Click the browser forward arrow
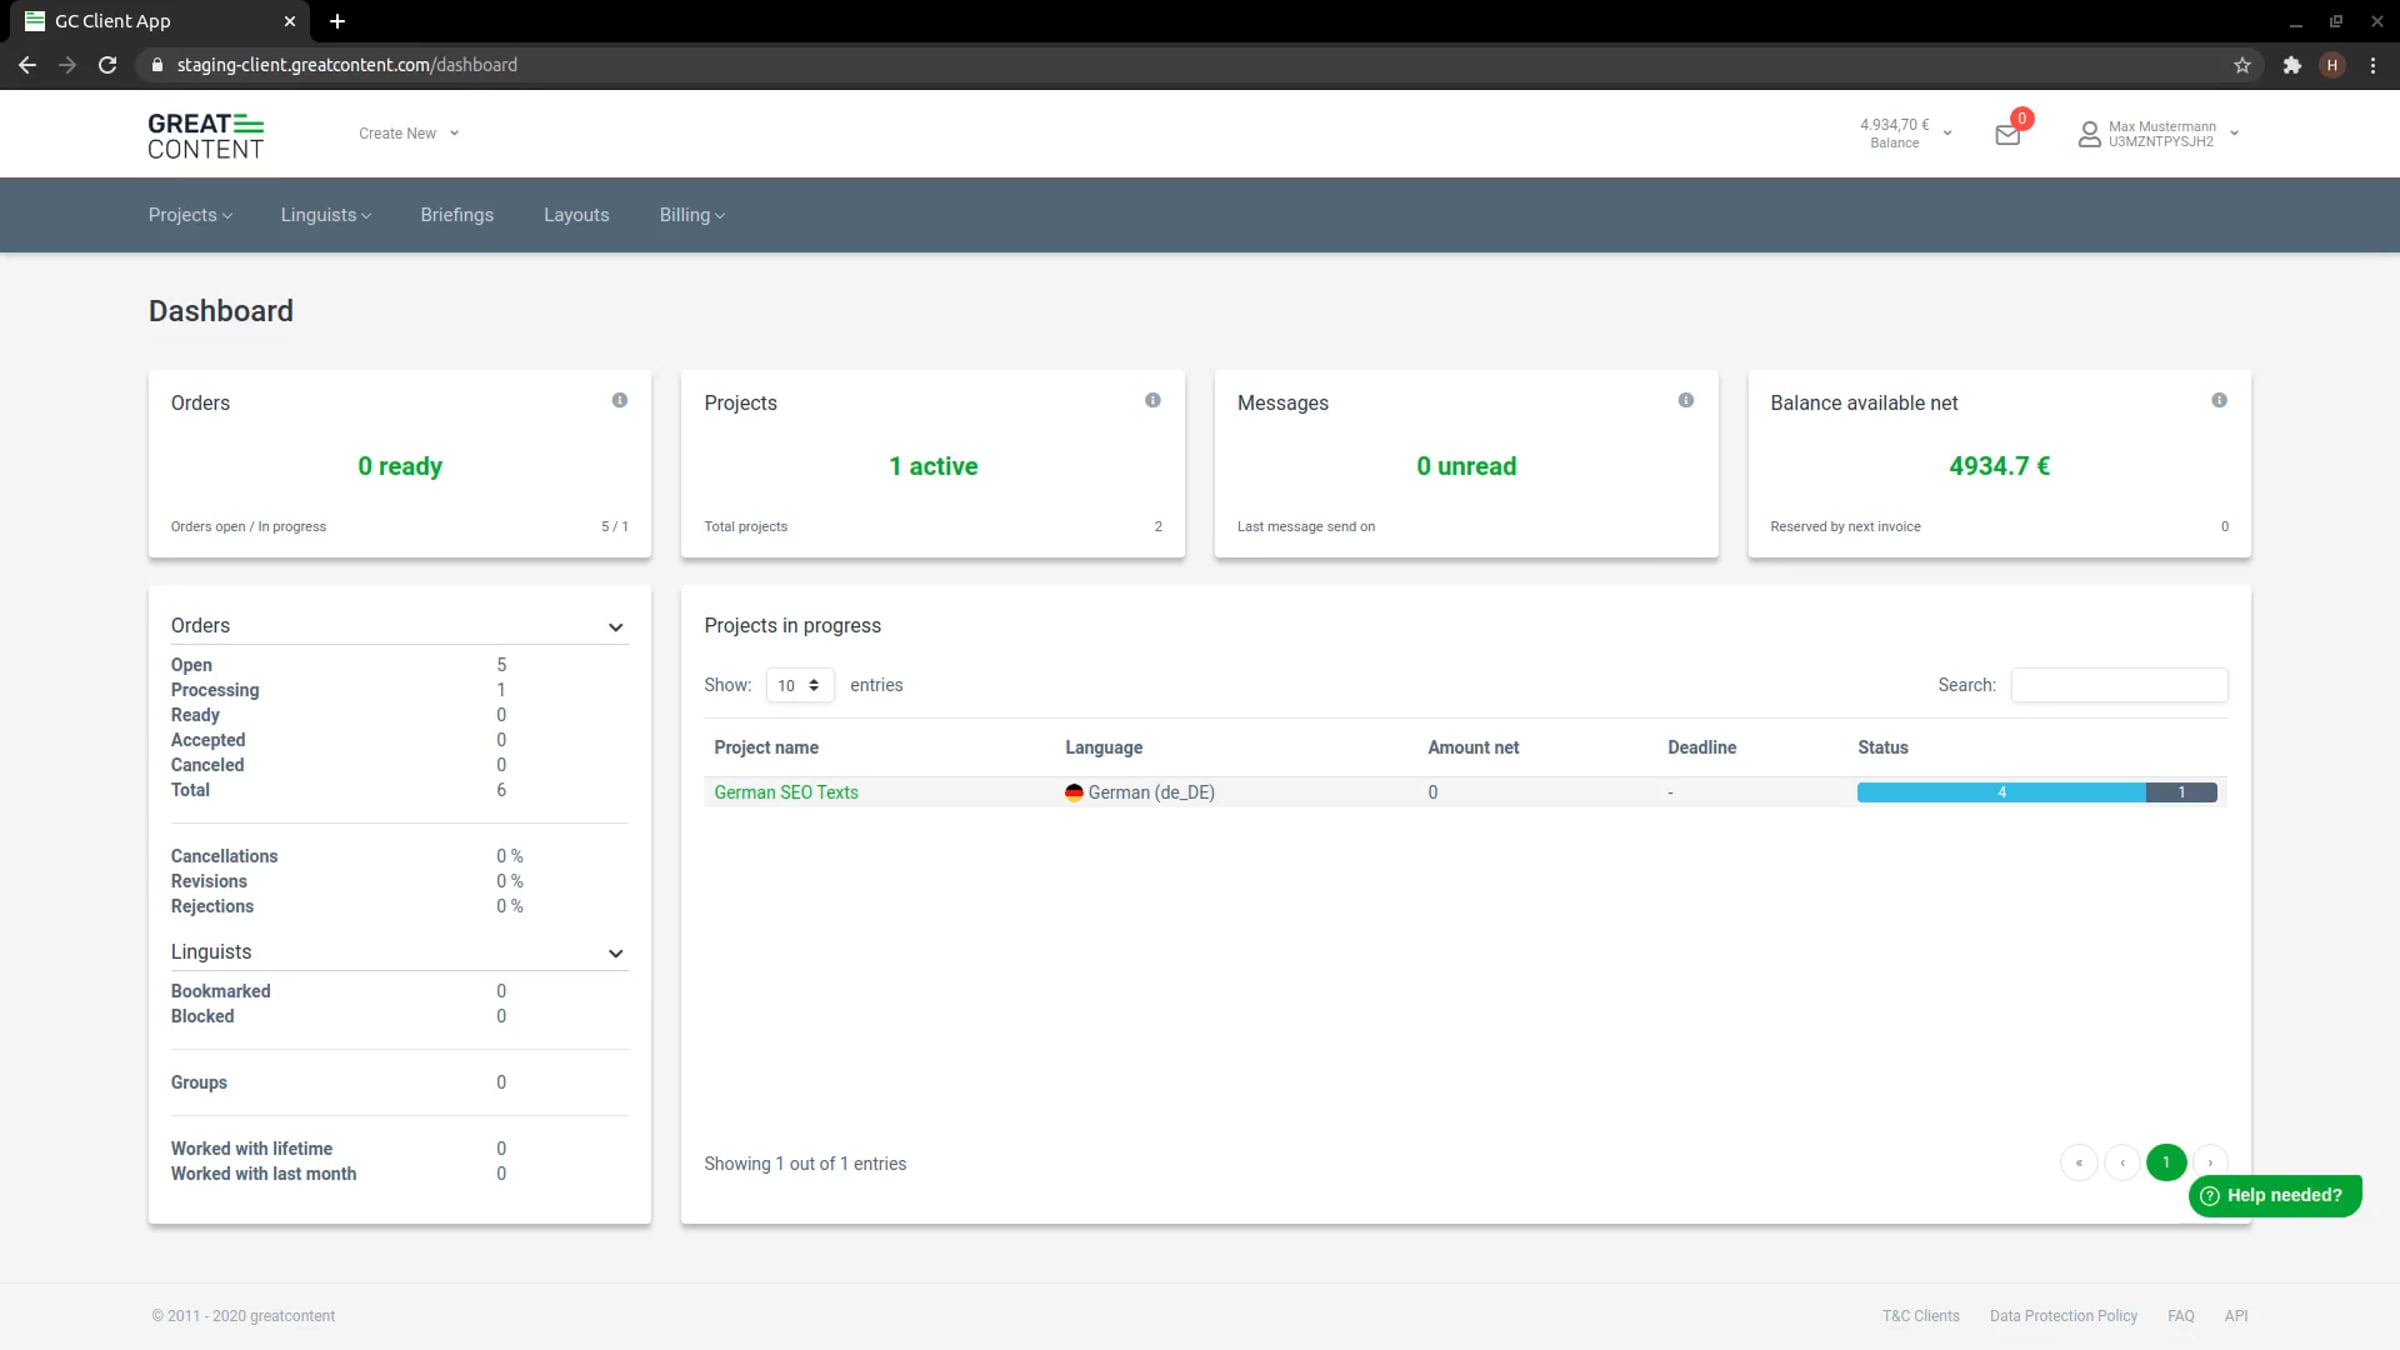2400x1350 pixels. (x=67, y=65)
